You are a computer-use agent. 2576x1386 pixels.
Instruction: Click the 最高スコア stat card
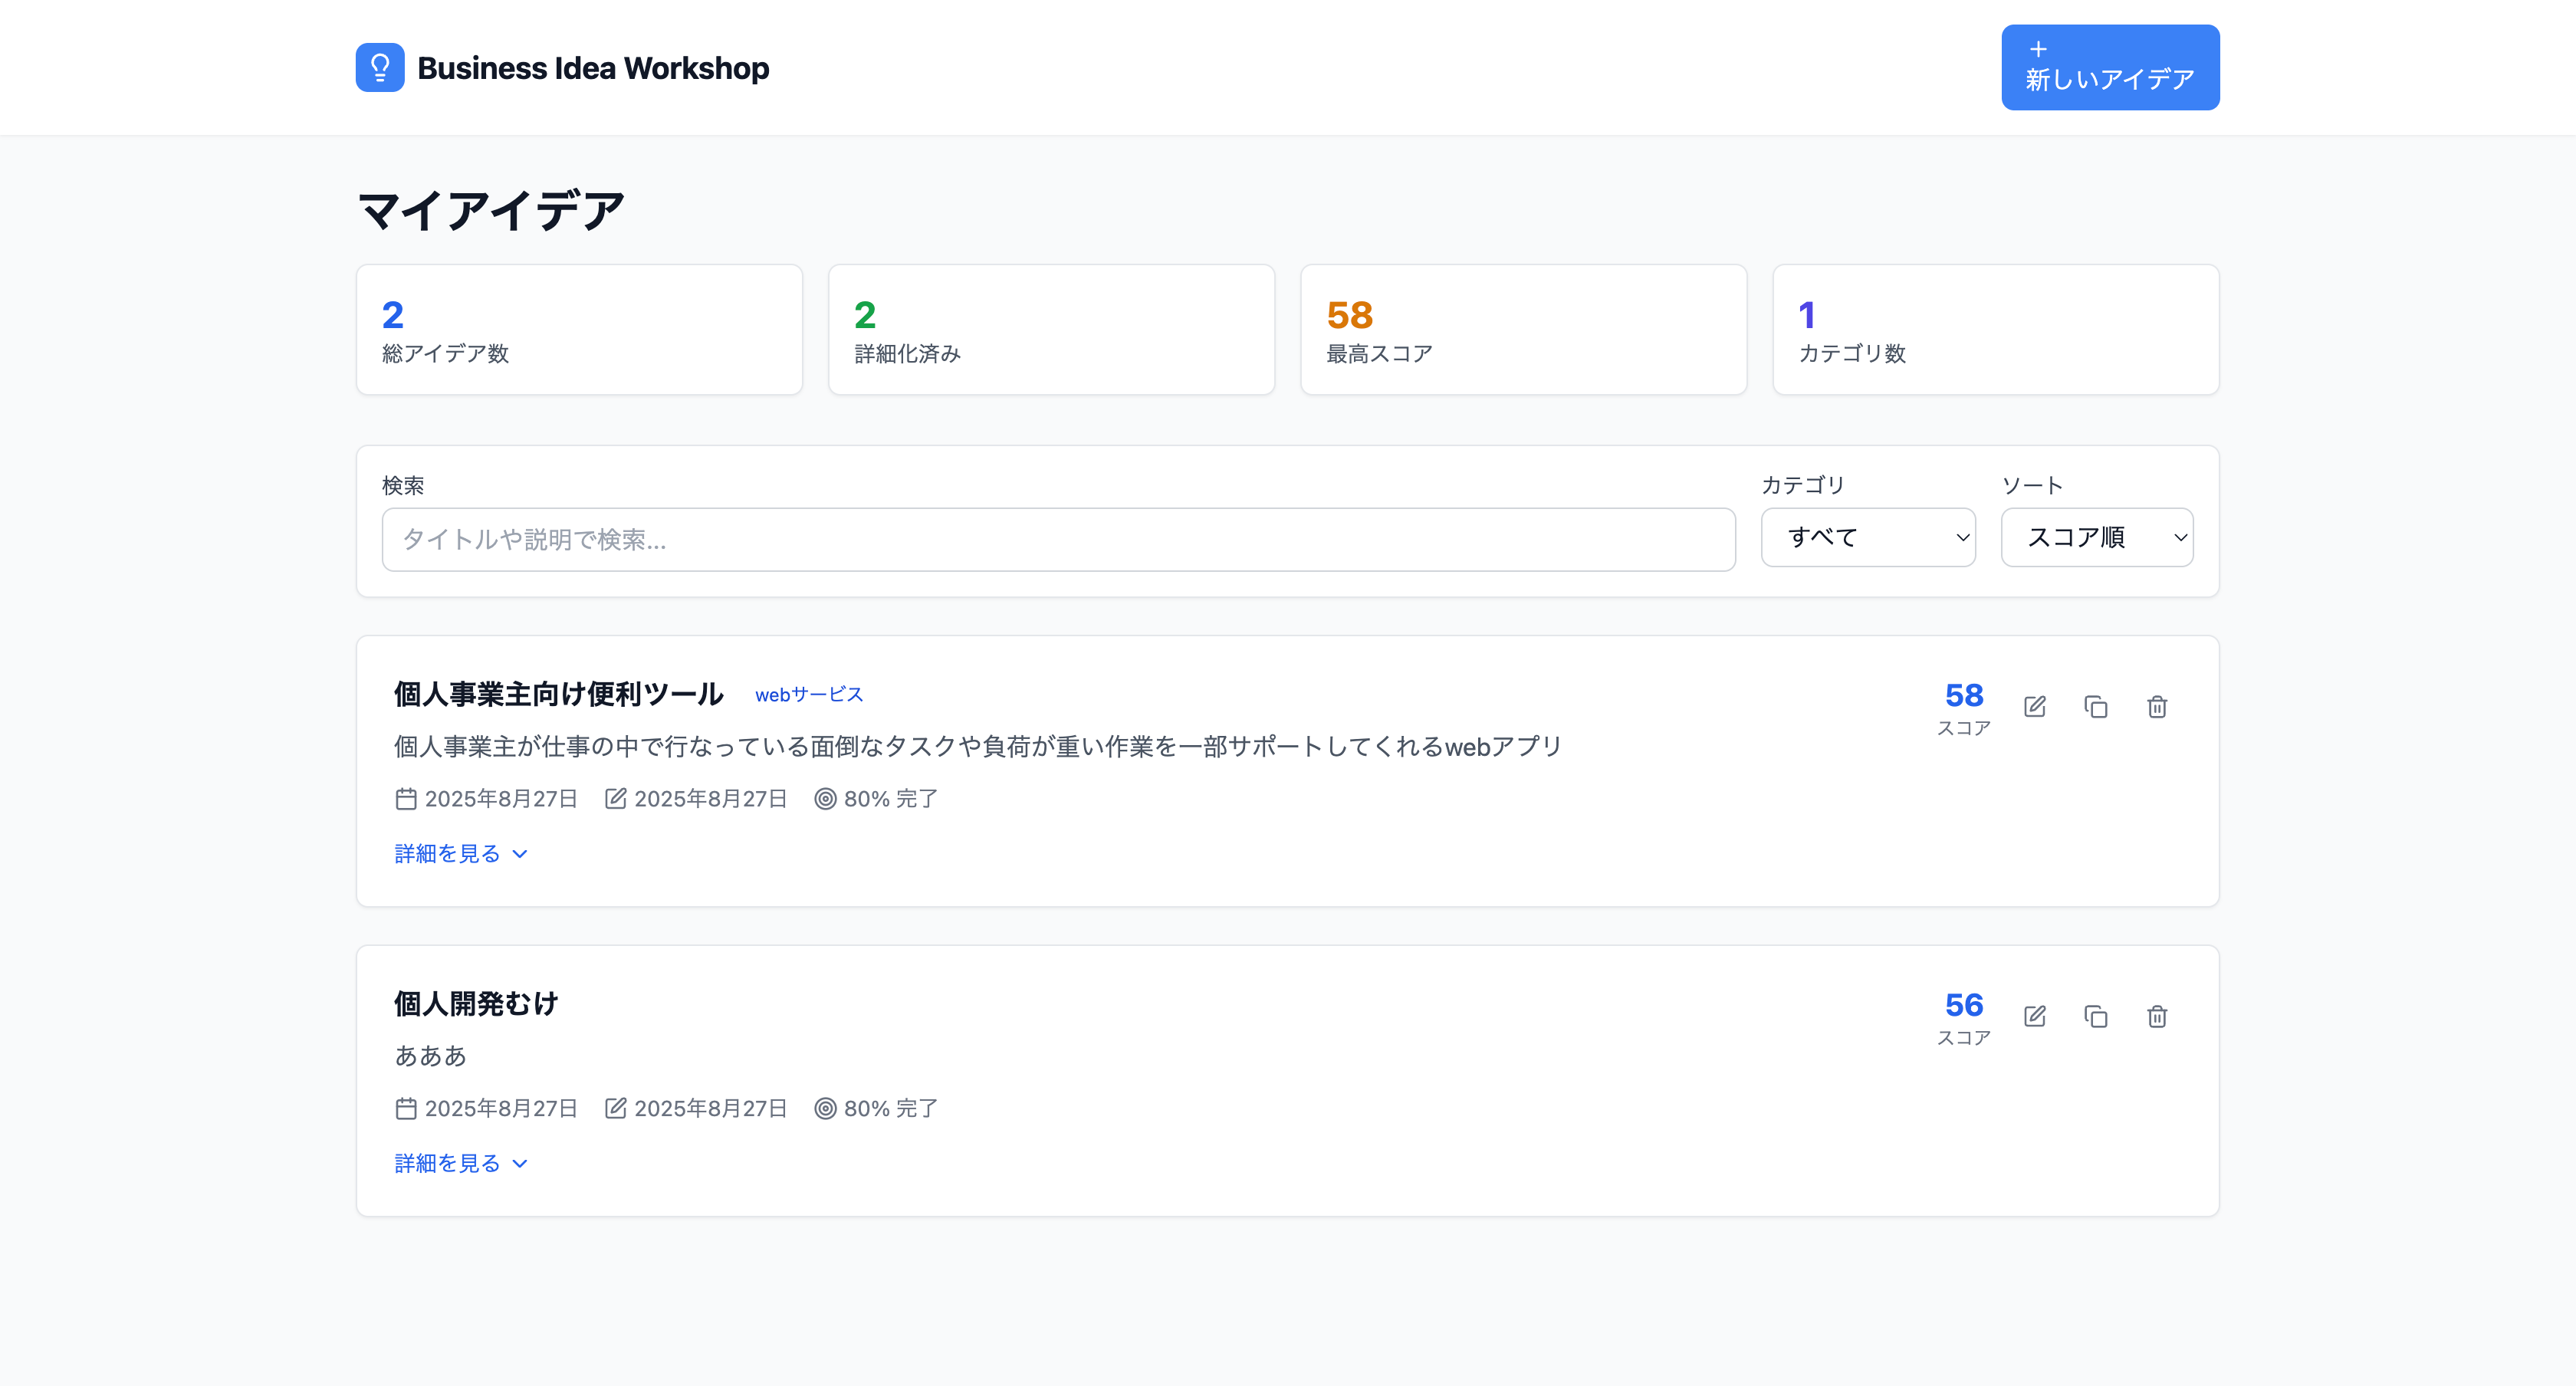click(x=1522, y=330)
